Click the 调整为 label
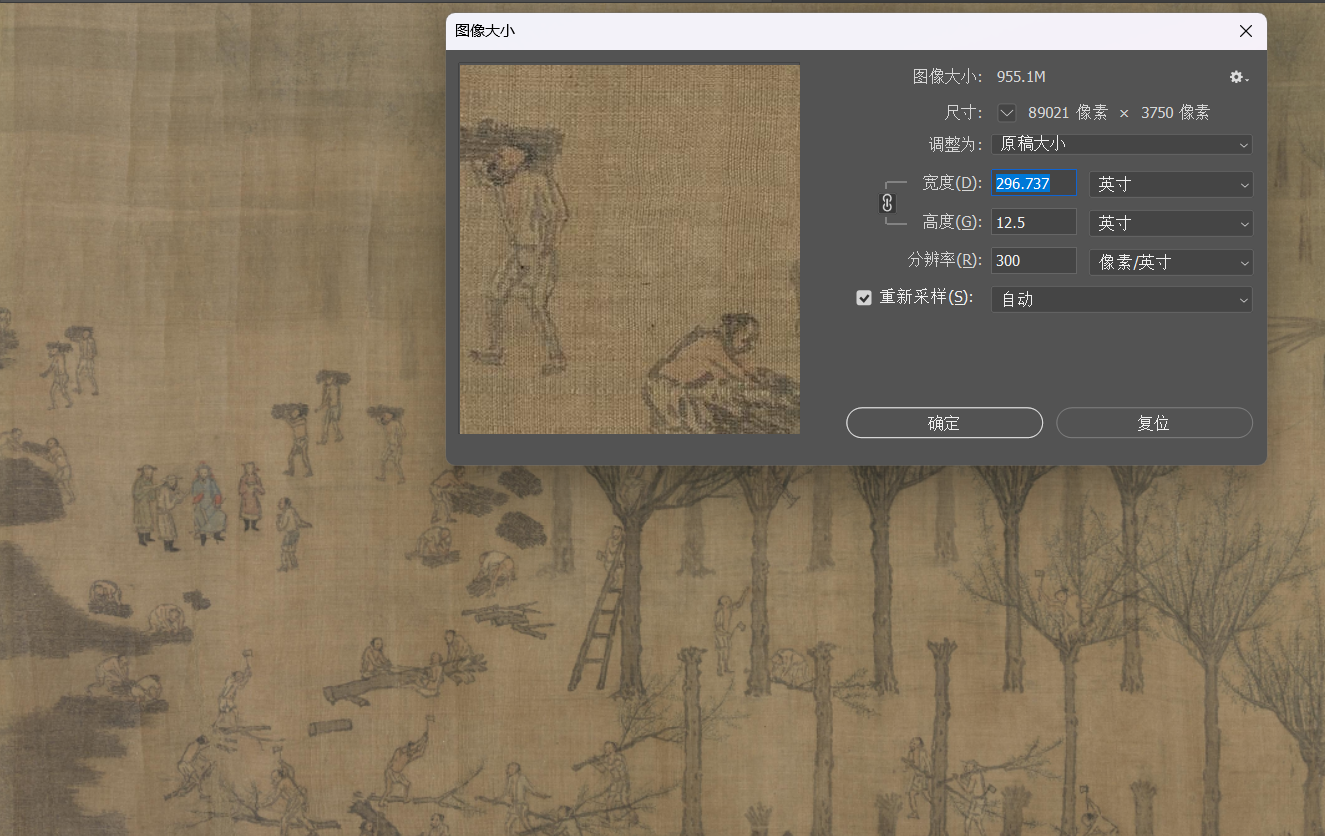The width and height of the screenshot is (1325, 836). coord(956,145)
